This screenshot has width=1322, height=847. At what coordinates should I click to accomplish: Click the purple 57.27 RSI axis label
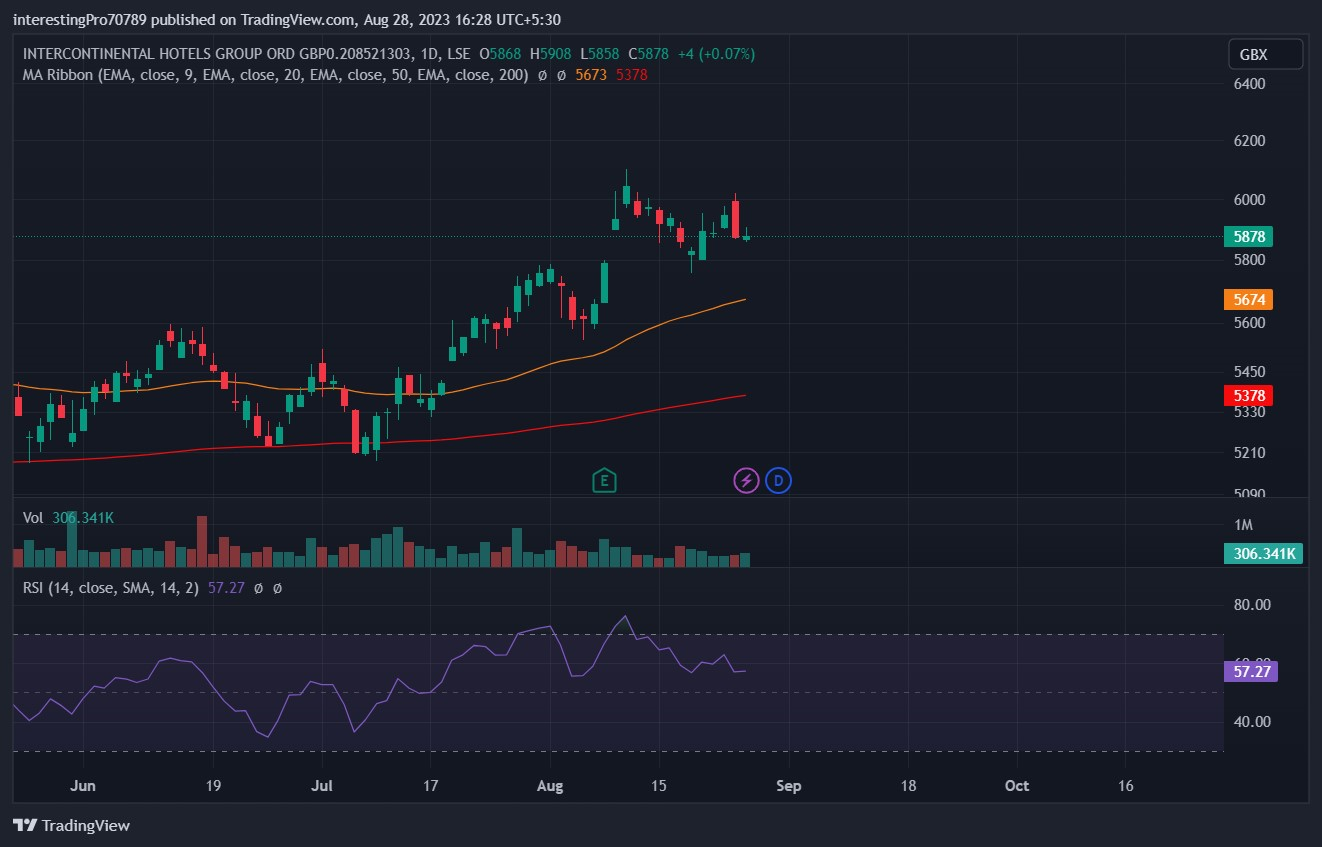1250,671
